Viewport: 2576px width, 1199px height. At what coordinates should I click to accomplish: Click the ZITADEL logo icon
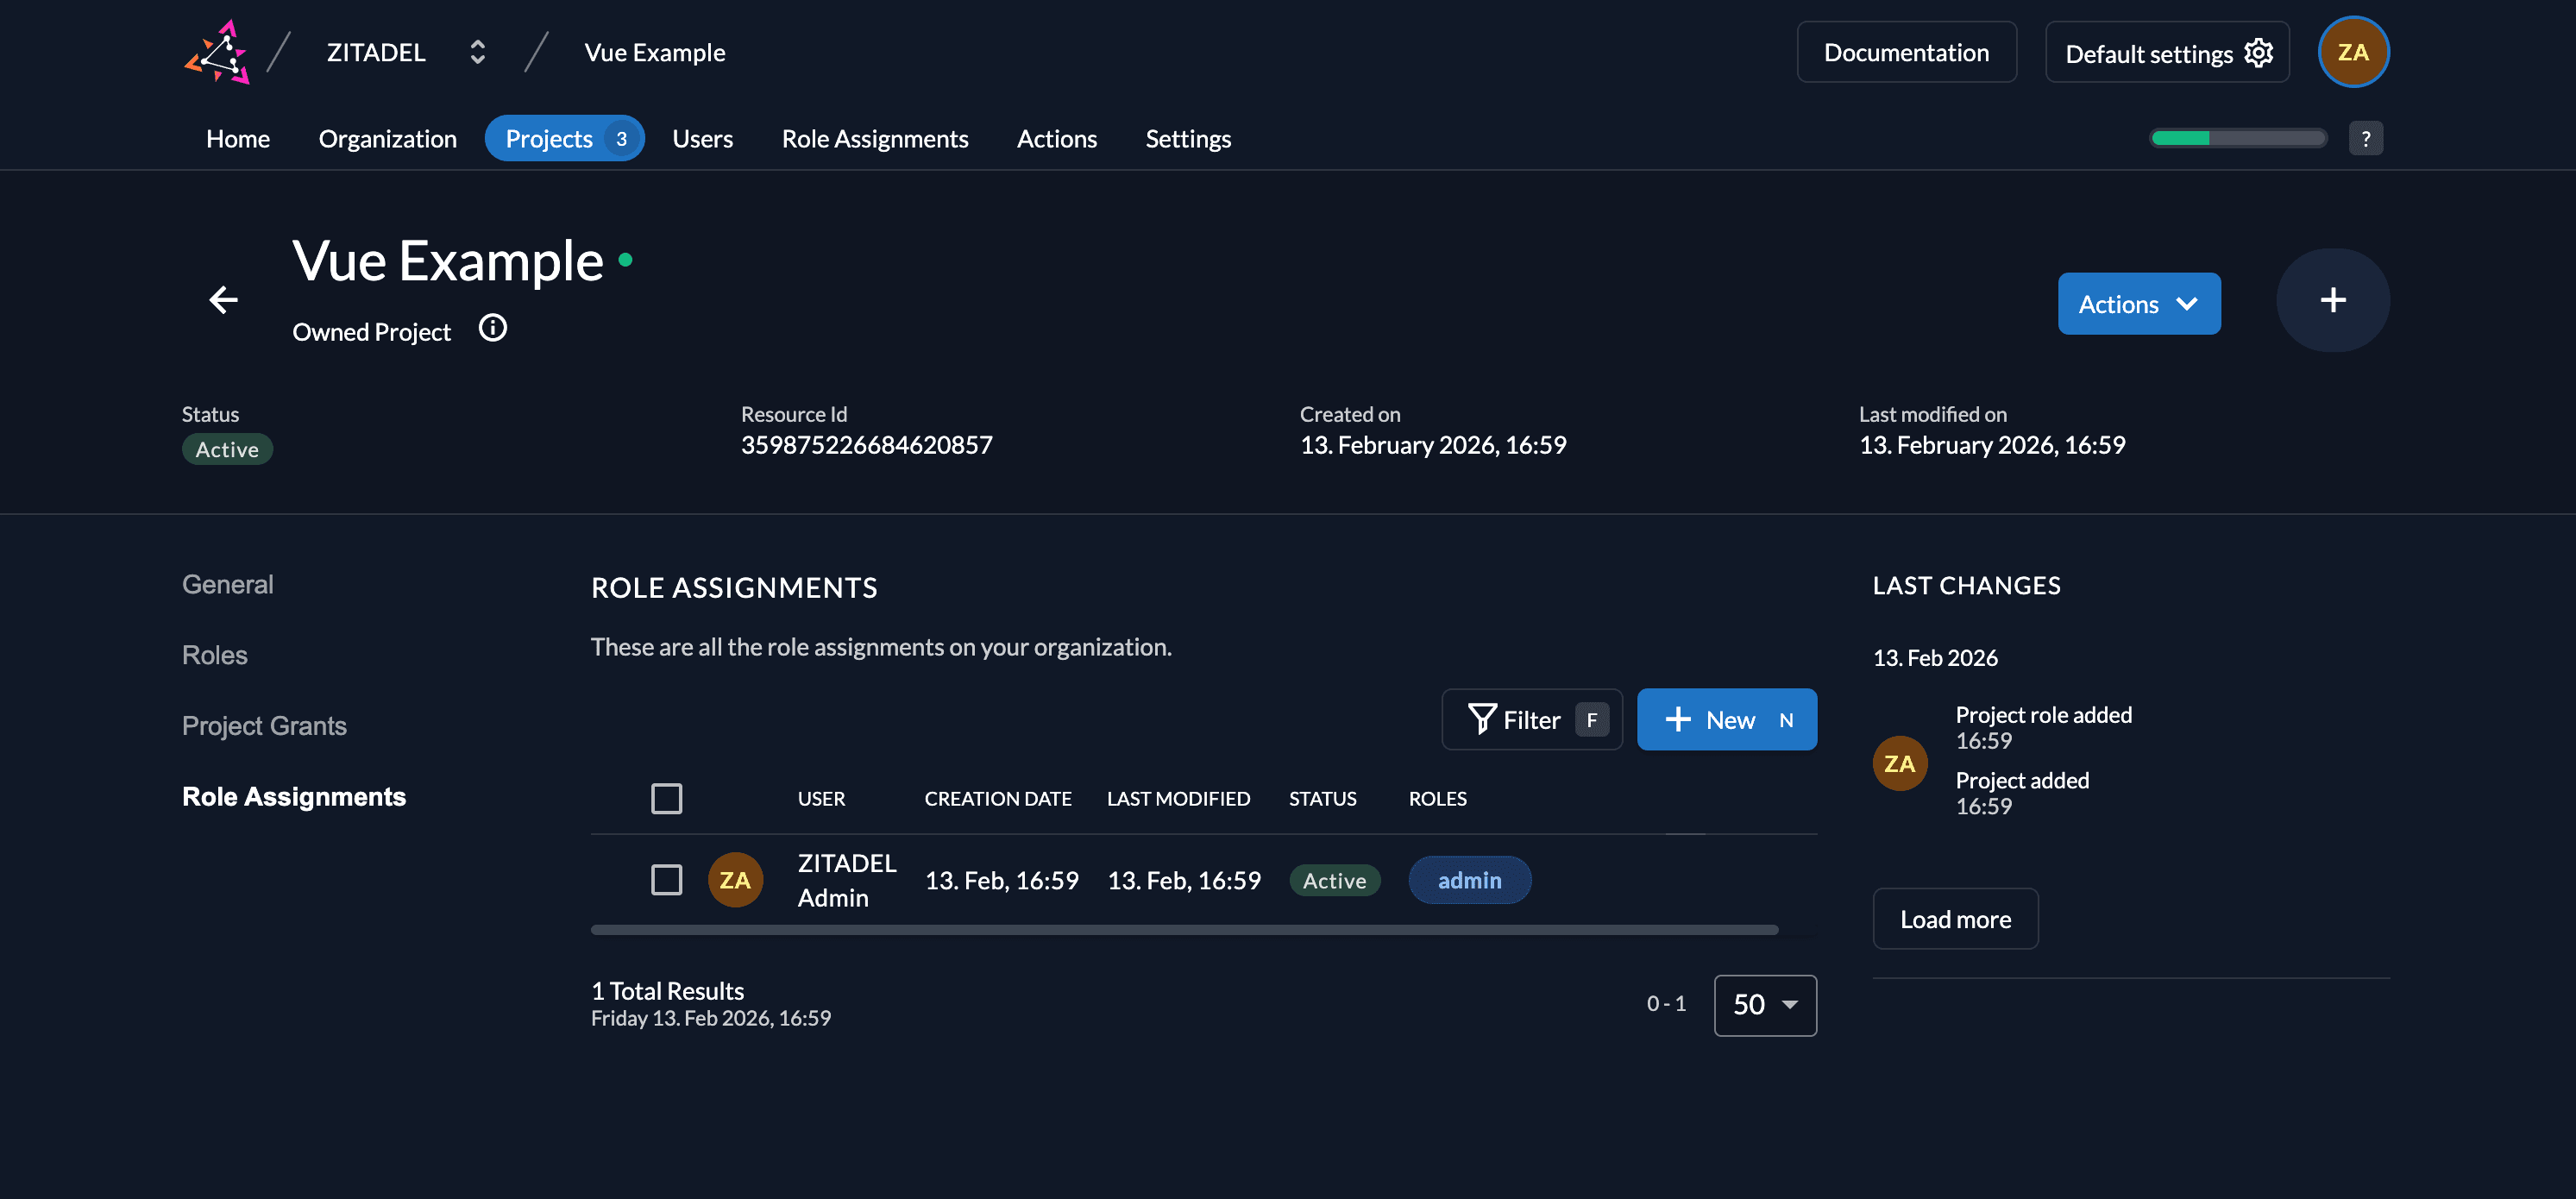point(217,52)
